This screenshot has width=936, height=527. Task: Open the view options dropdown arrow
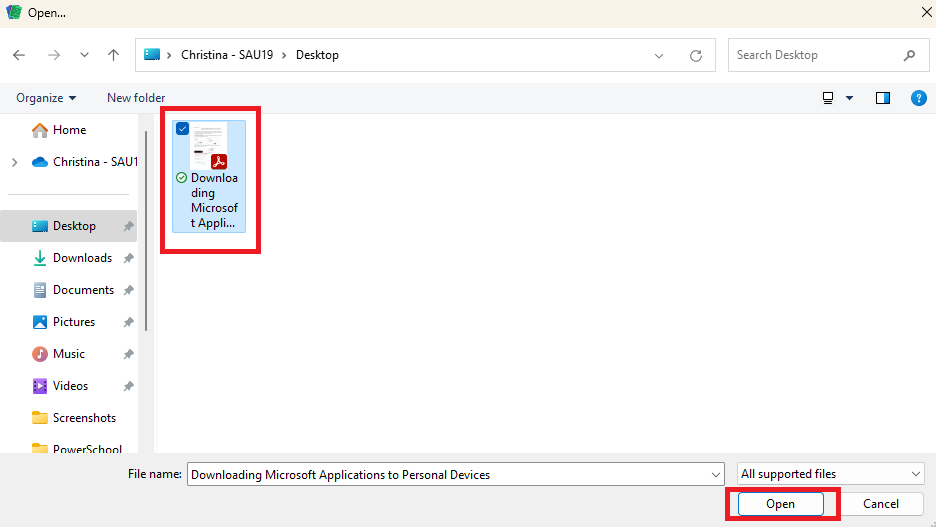click(849, 98)
